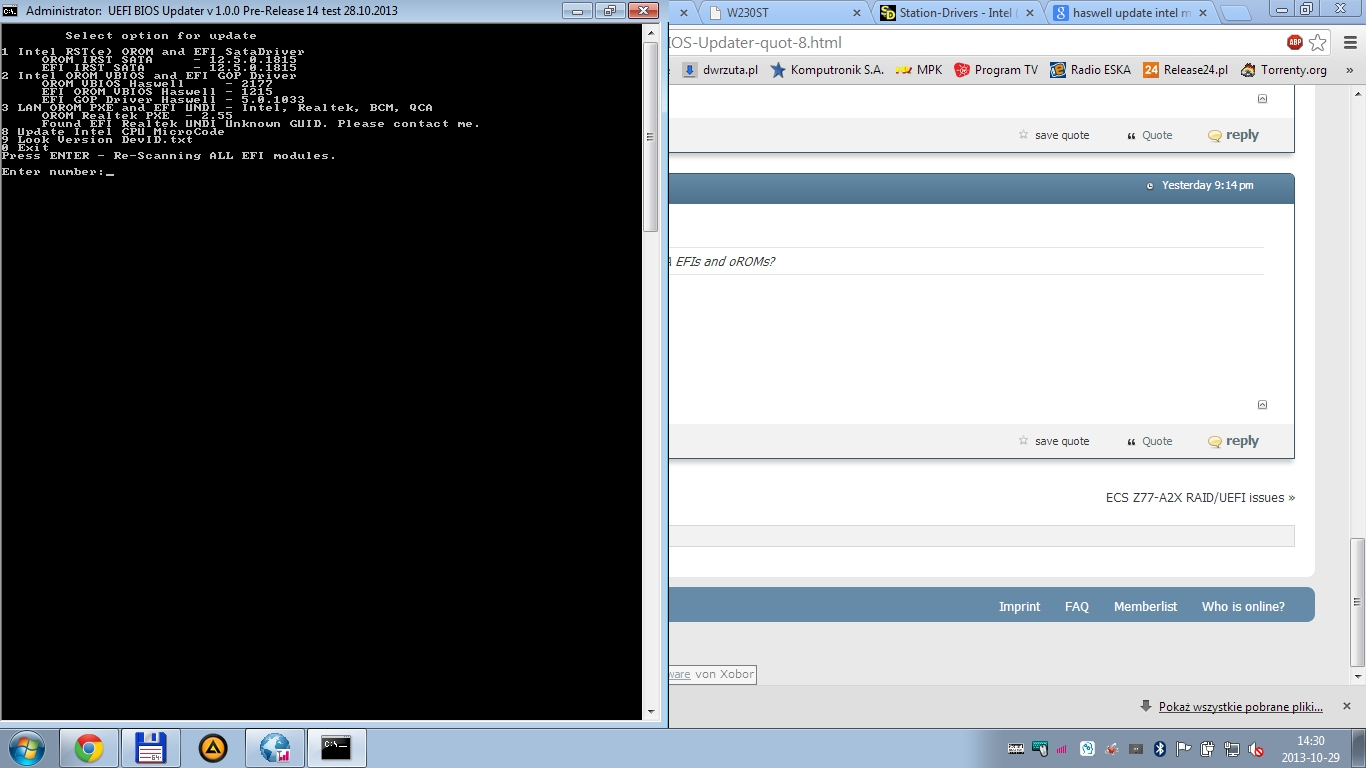Open the console window system menu icon
The height and width of the screenshot is (768, 1366).
click(x=10, y=11)
